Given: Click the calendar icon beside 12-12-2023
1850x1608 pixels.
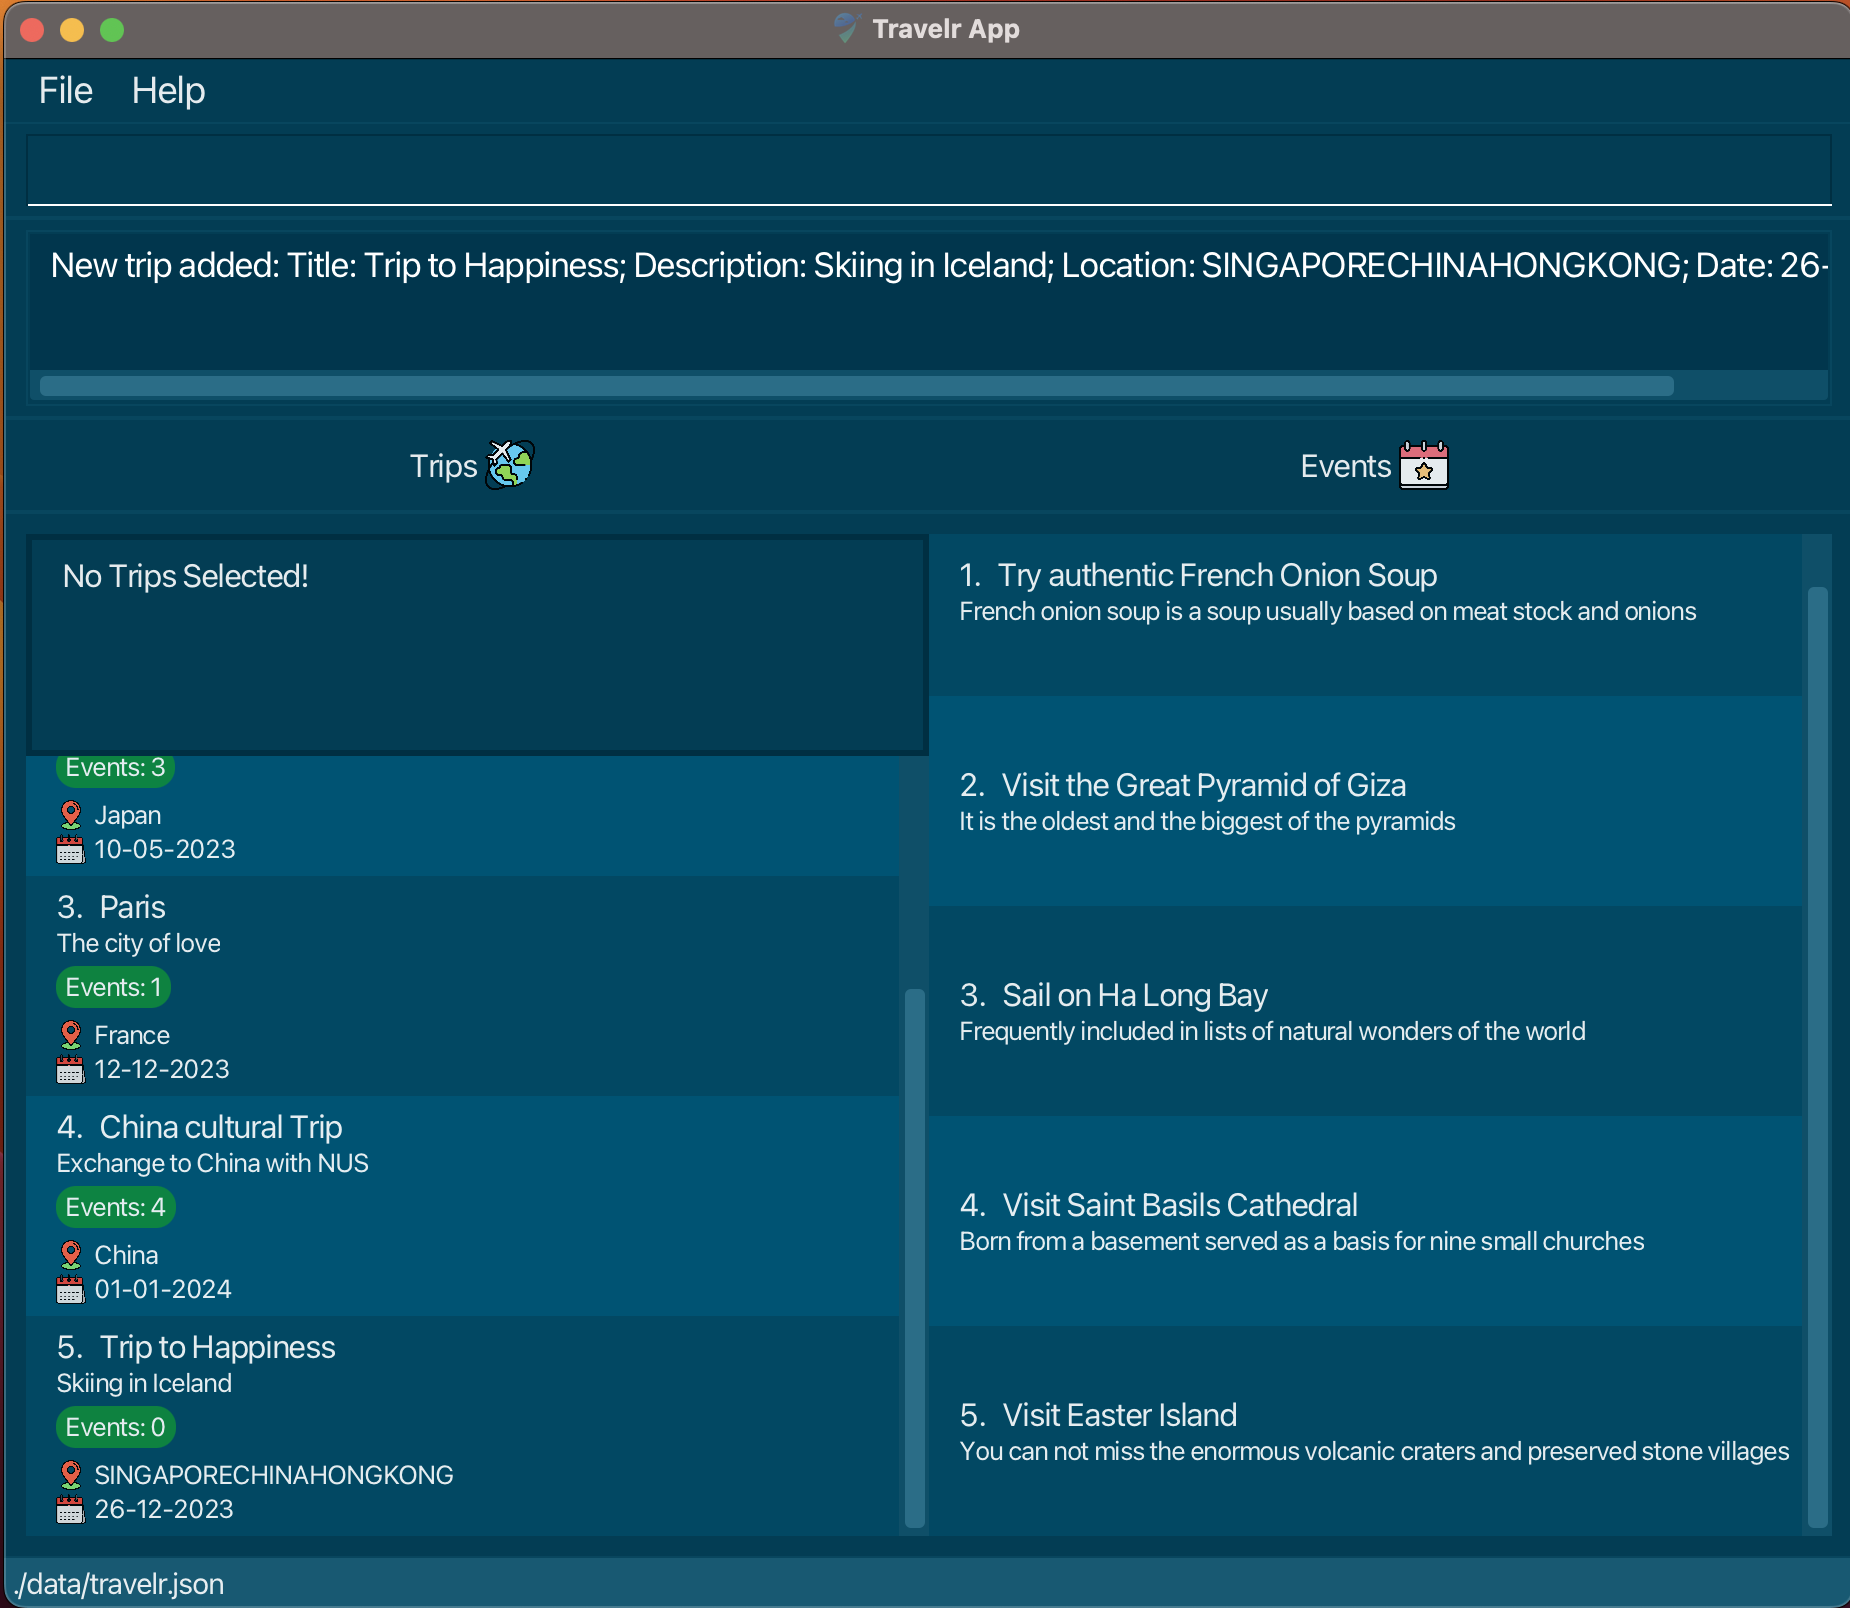Looking at the screenshot, I should click(70, 1070).
